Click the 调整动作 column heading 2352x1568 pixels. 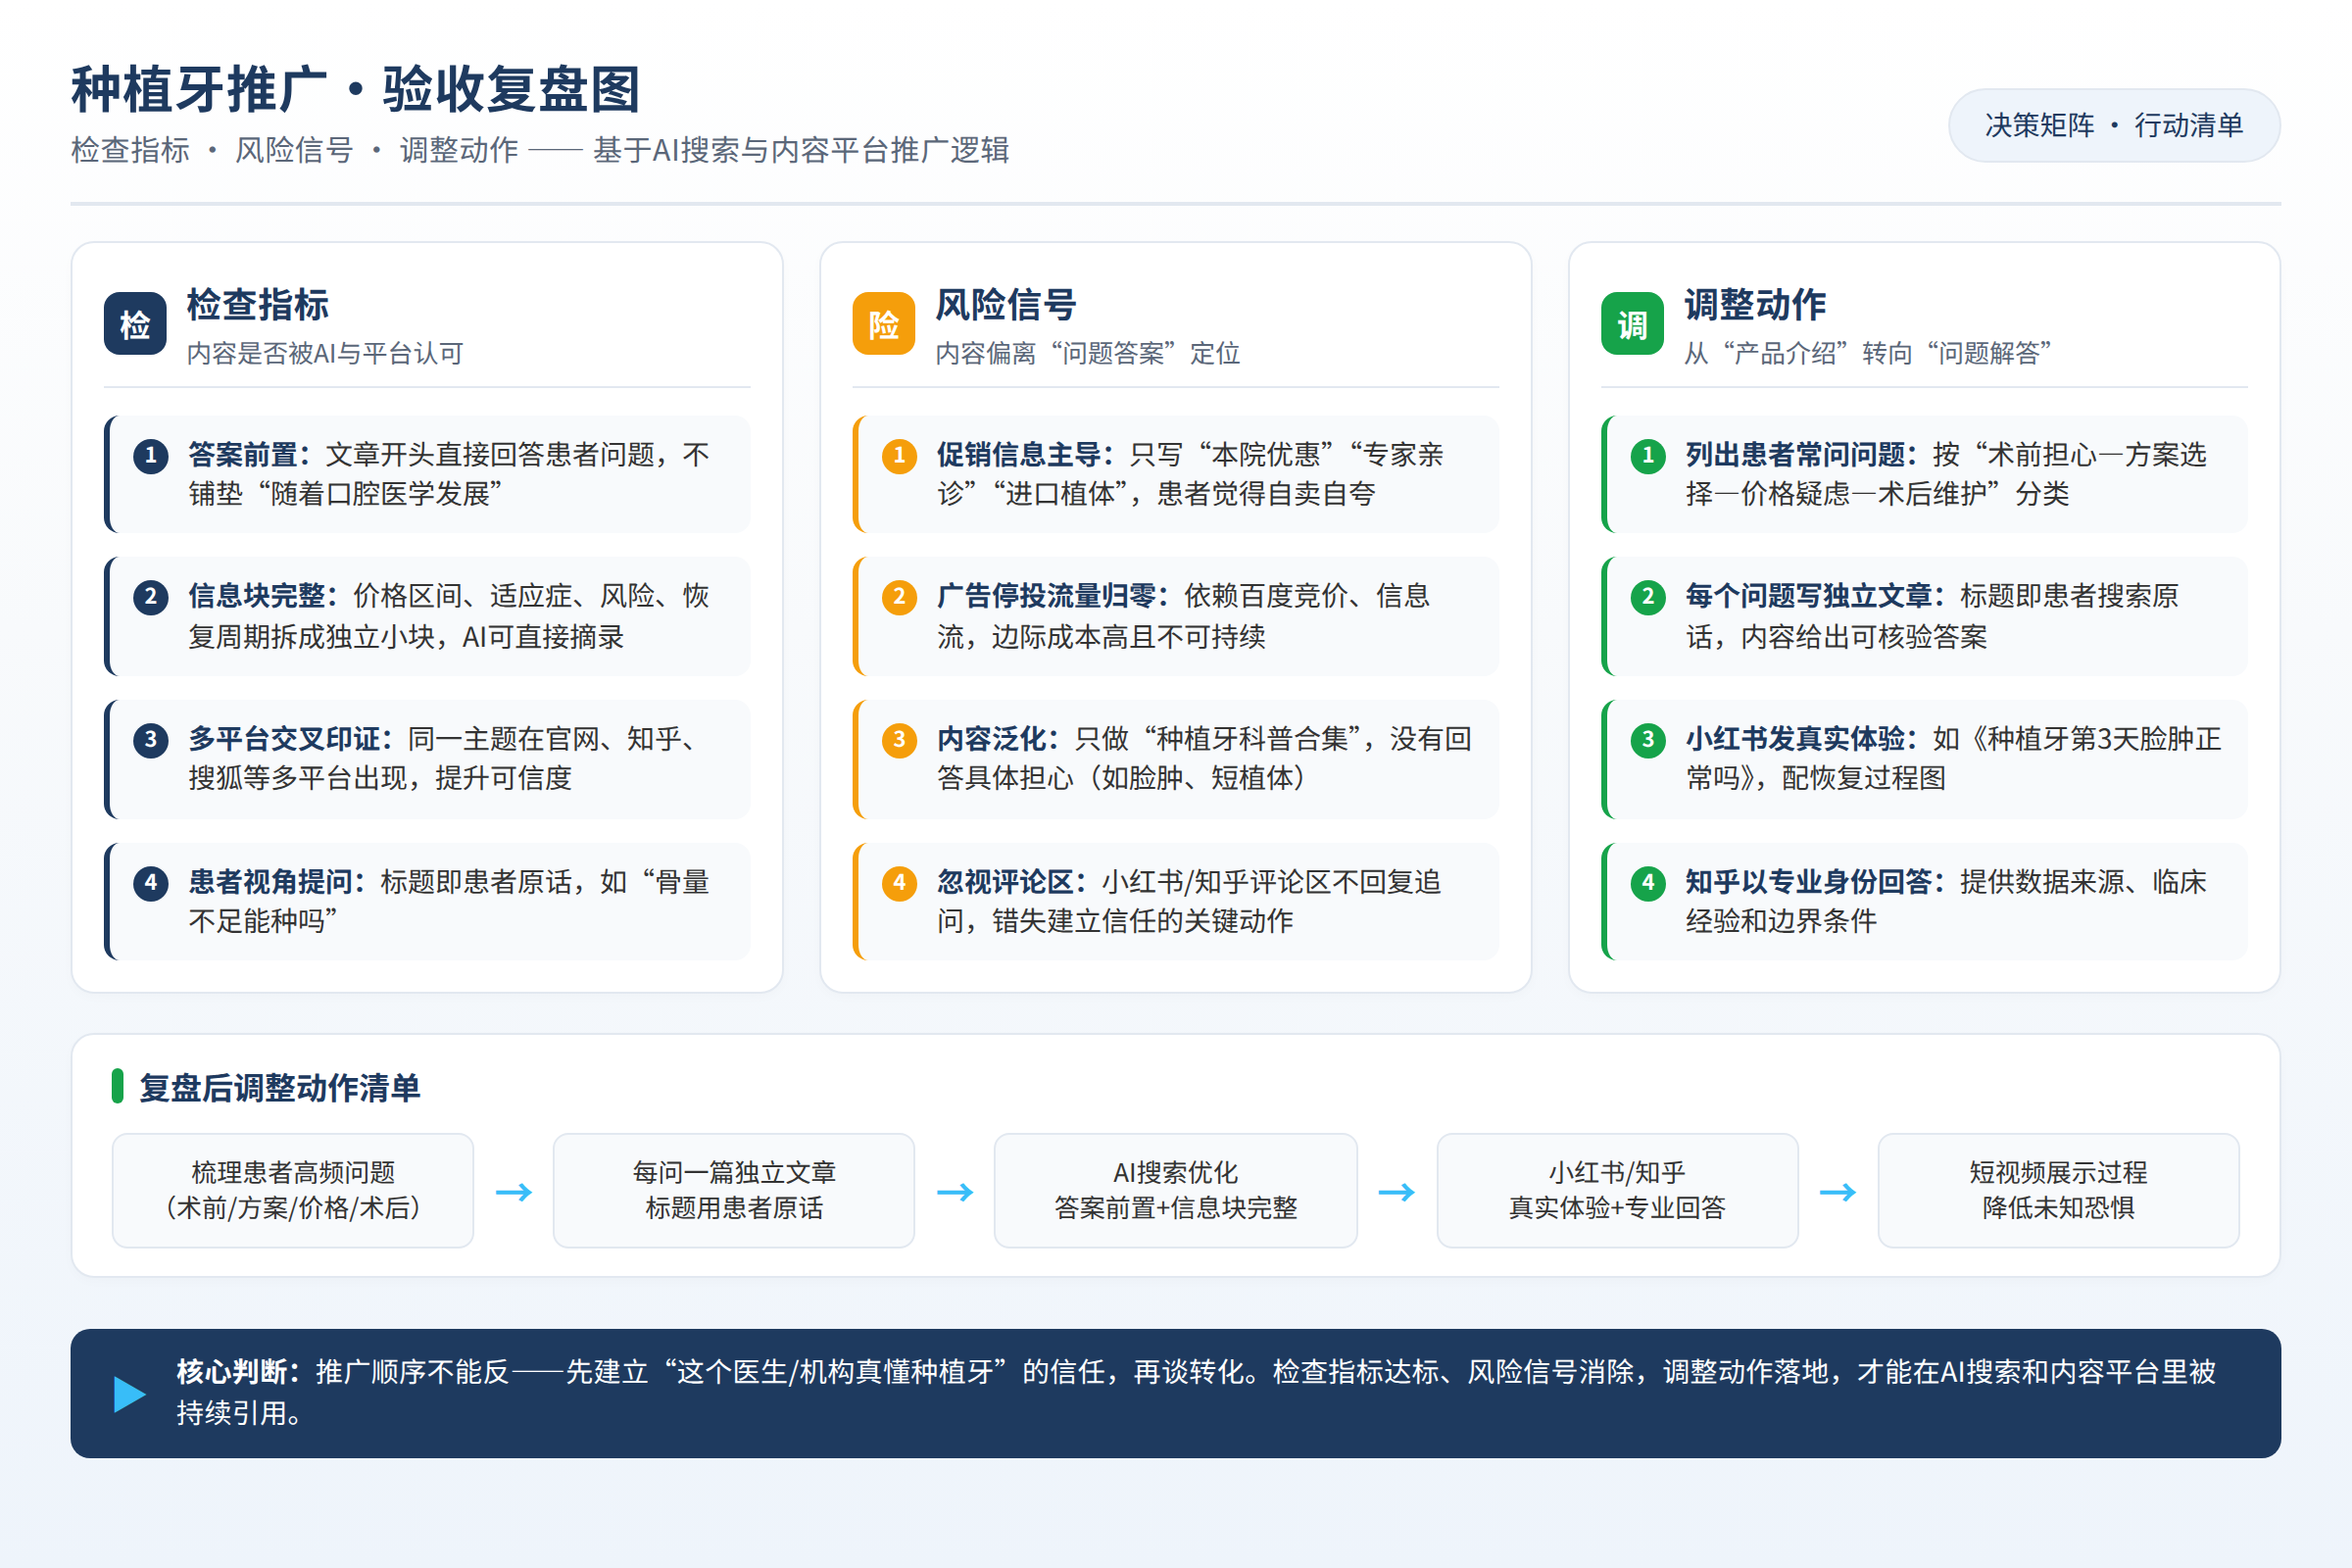click(x=1754, y=305)
